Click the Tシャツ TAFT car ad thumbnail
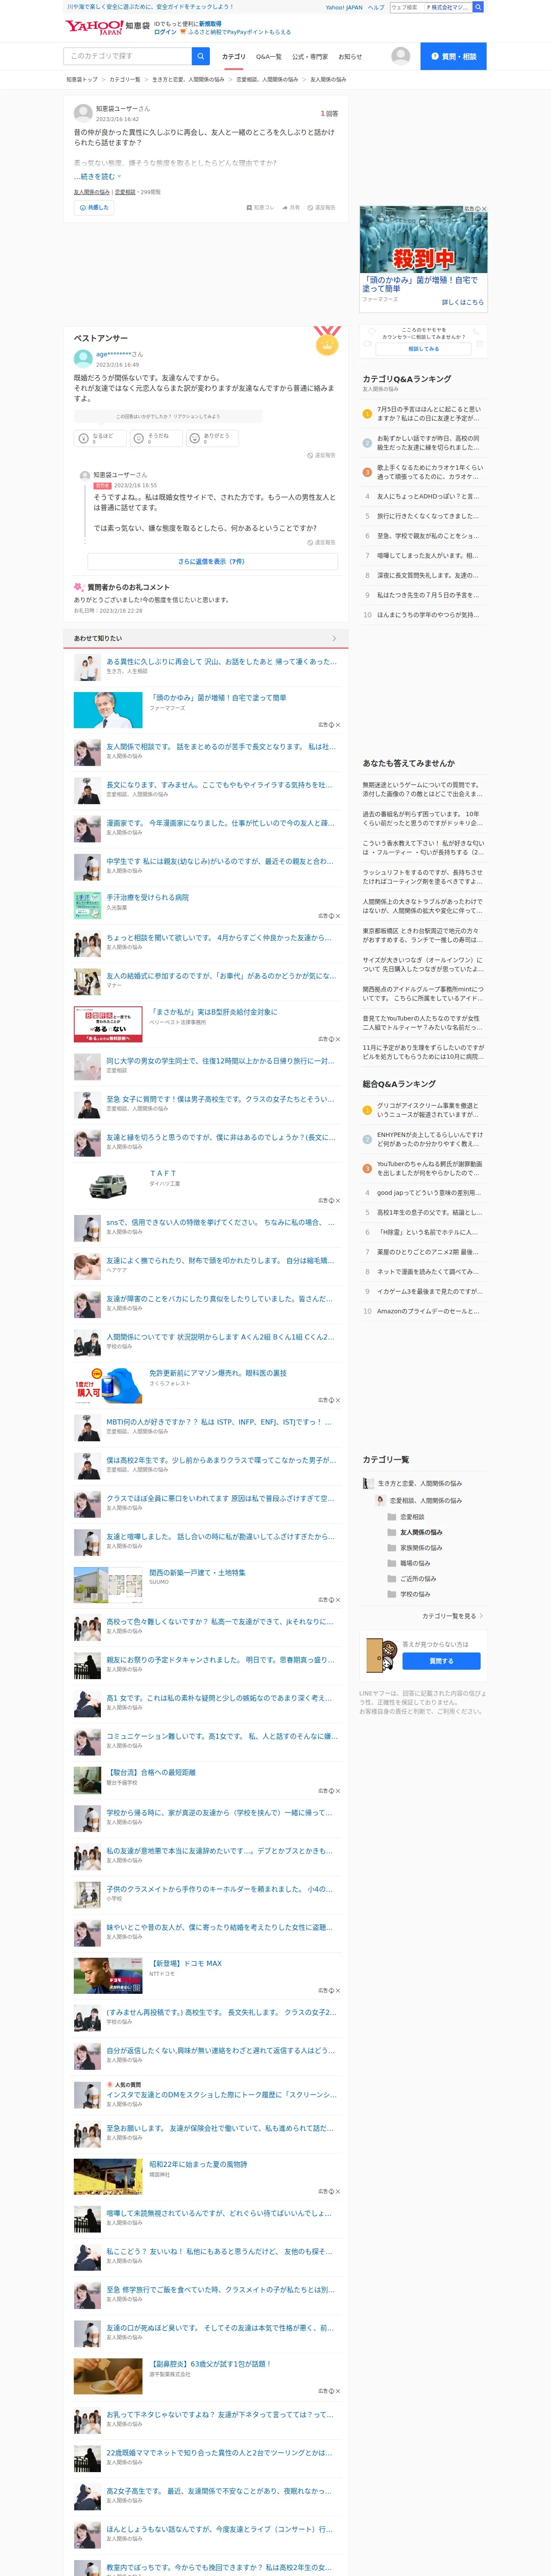The image size is (551, 2576). [x=108, y=1186]
